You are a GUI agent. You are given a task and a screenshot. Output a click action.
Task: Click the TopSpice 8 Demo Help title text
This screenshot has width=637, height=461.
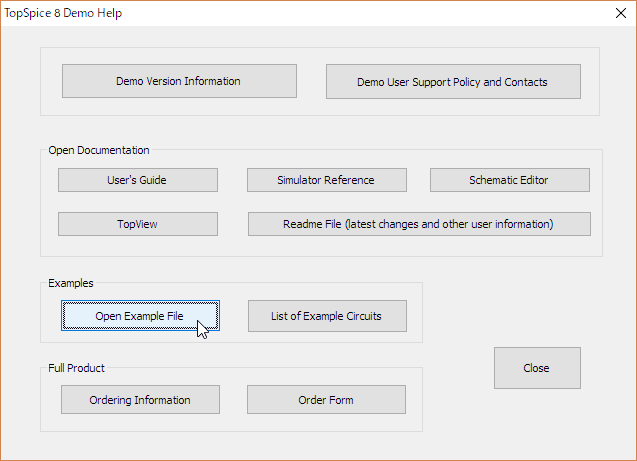point(63,13)
